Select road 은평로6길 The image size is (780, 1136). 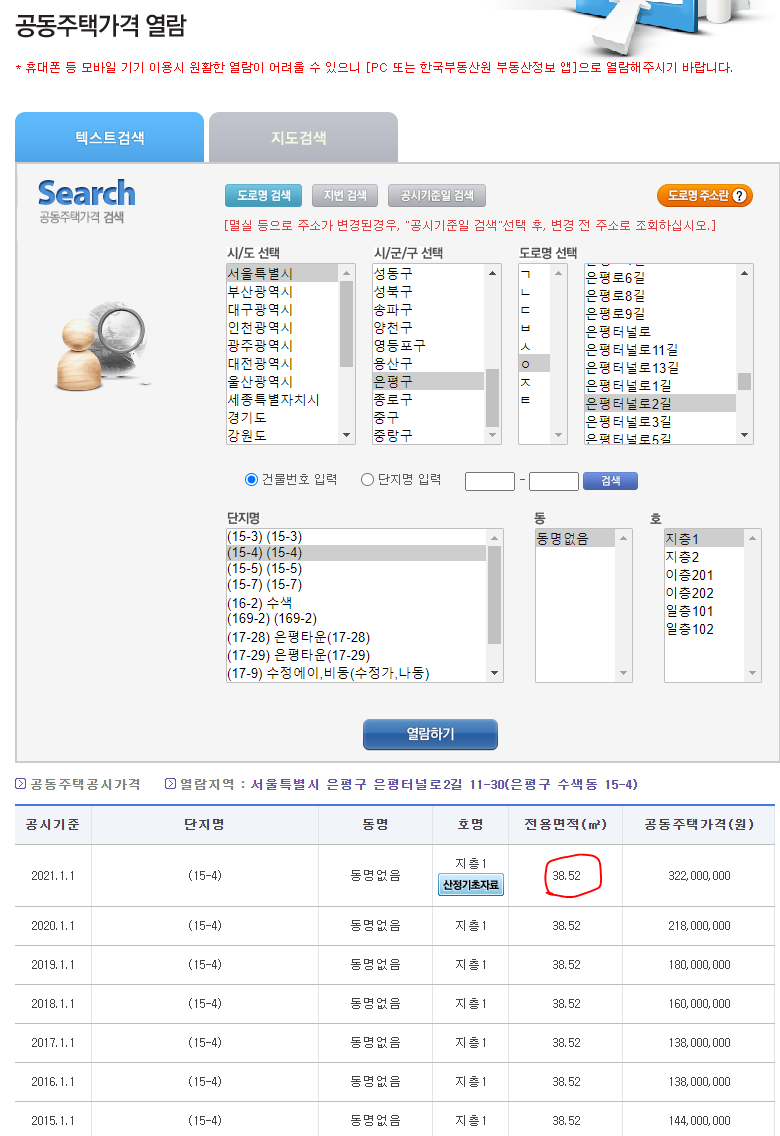661,277
